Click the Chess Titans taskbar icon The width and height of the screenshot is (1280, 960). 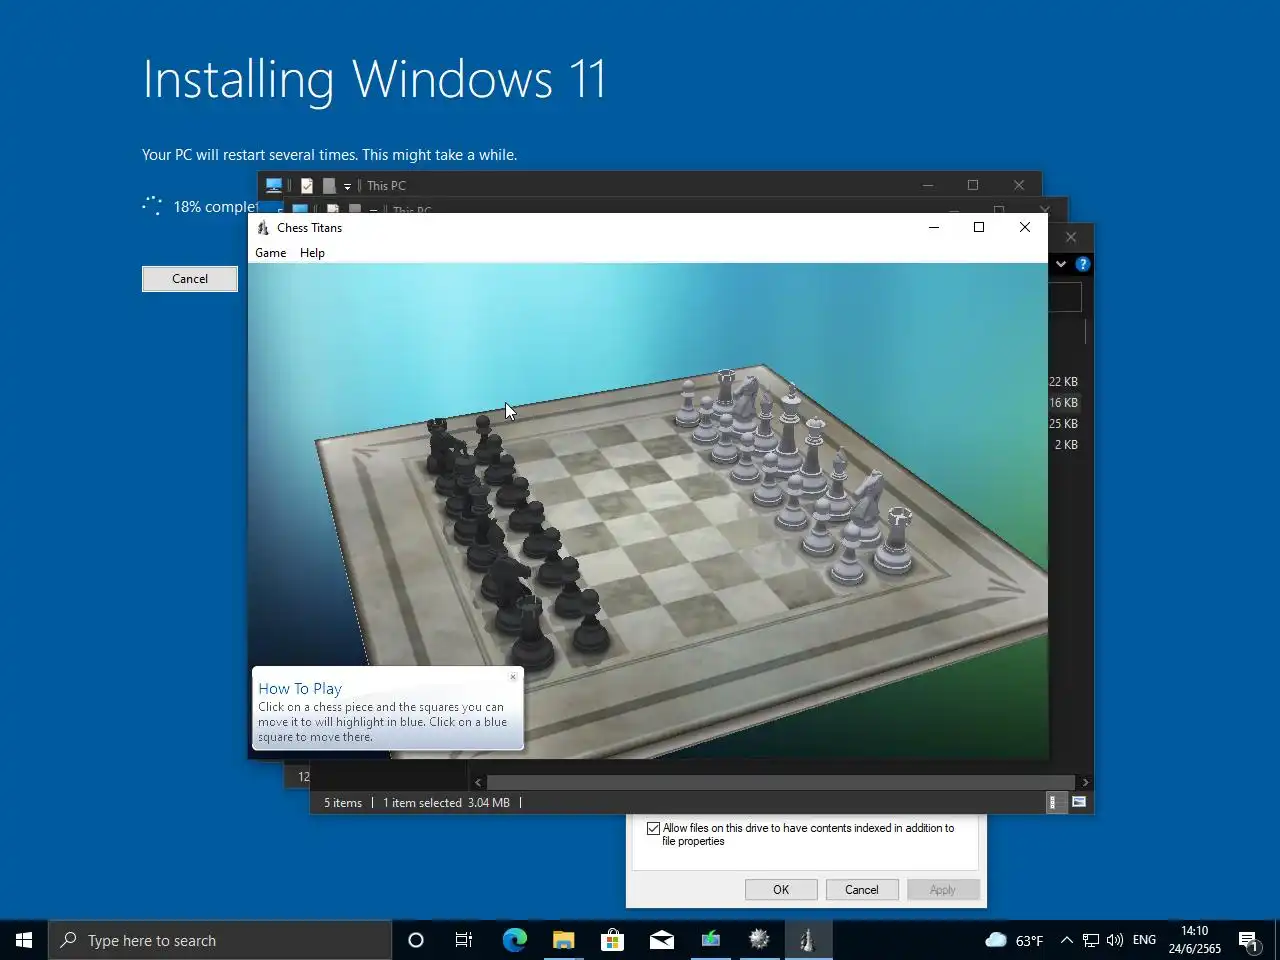pyautogui.click(x=808, y=940)
